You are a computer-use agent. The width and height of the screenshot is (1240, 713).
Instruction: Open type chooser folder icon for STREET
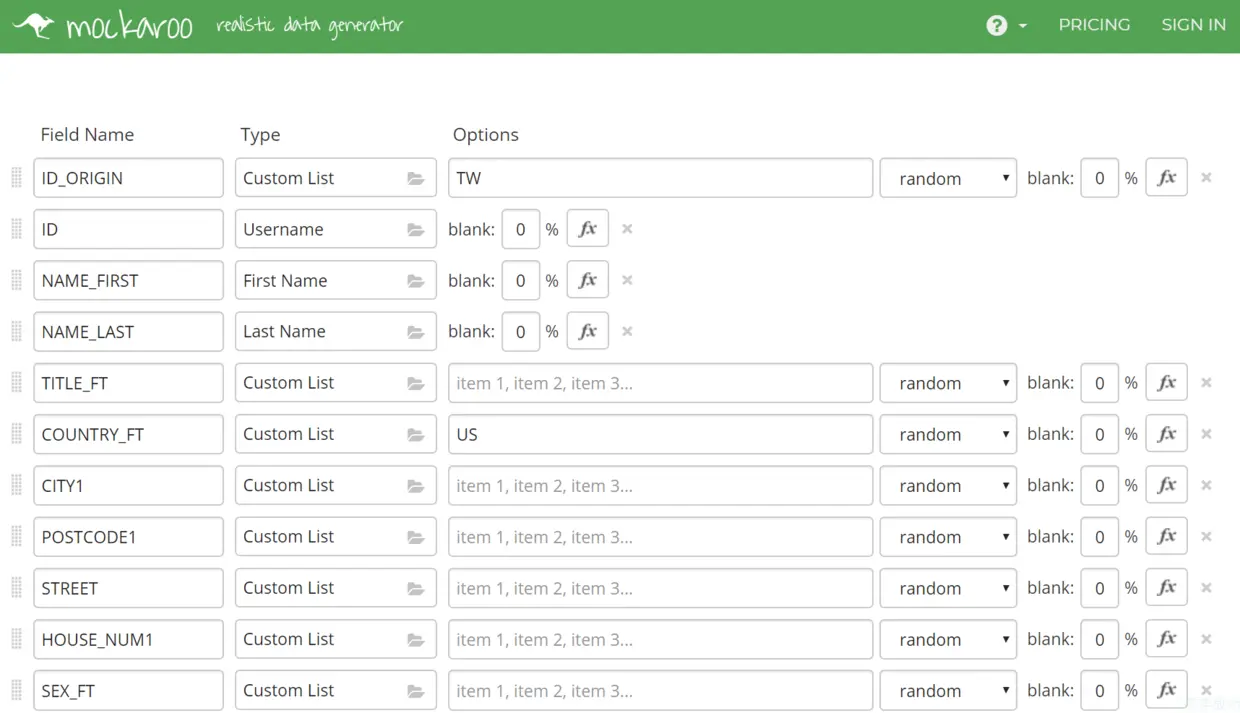coord(416,589)
